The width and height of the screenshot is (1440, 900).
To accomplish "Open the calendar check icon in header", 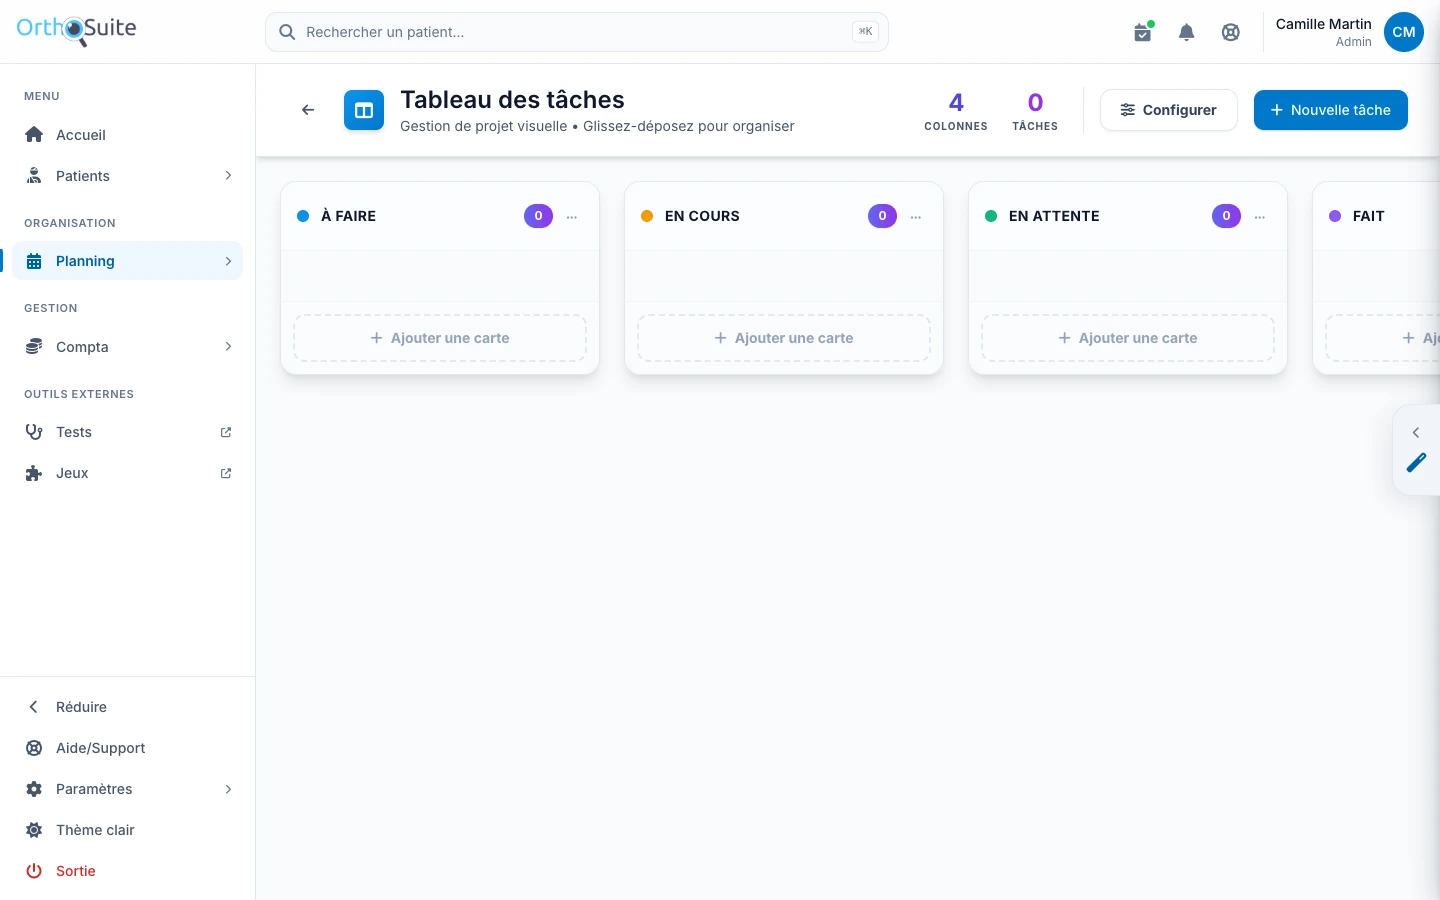I will point(1143,32).
